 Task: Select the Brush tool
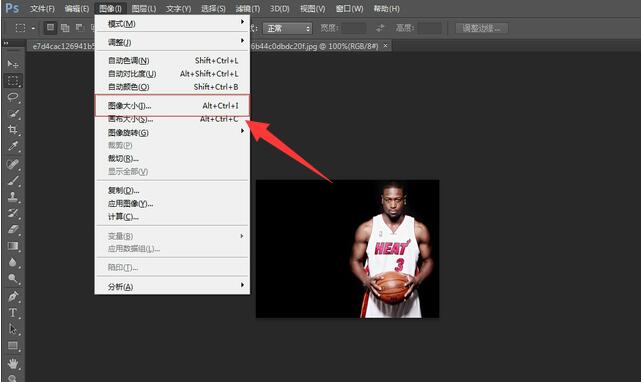point(13,180)
